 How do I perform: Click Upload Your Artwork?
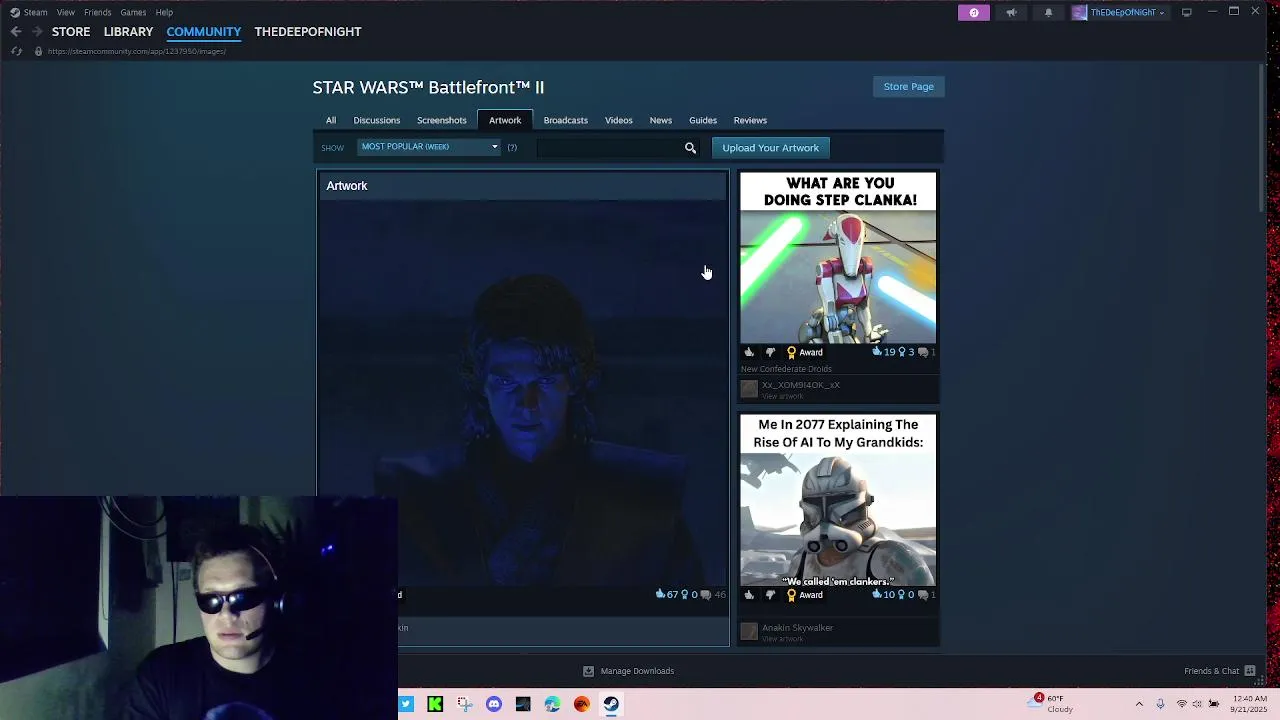tap(770, 148)
